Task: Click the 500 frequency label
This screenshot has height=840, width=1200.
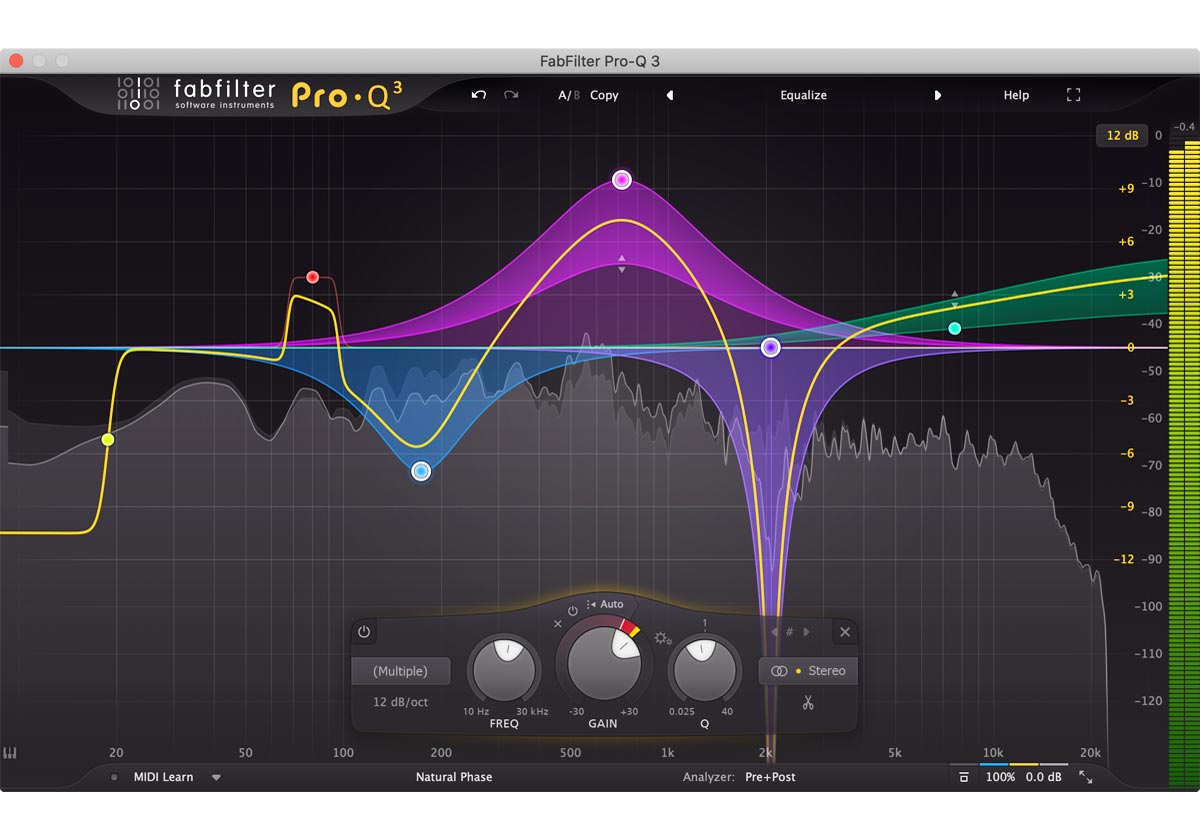Action: point(570,753)
